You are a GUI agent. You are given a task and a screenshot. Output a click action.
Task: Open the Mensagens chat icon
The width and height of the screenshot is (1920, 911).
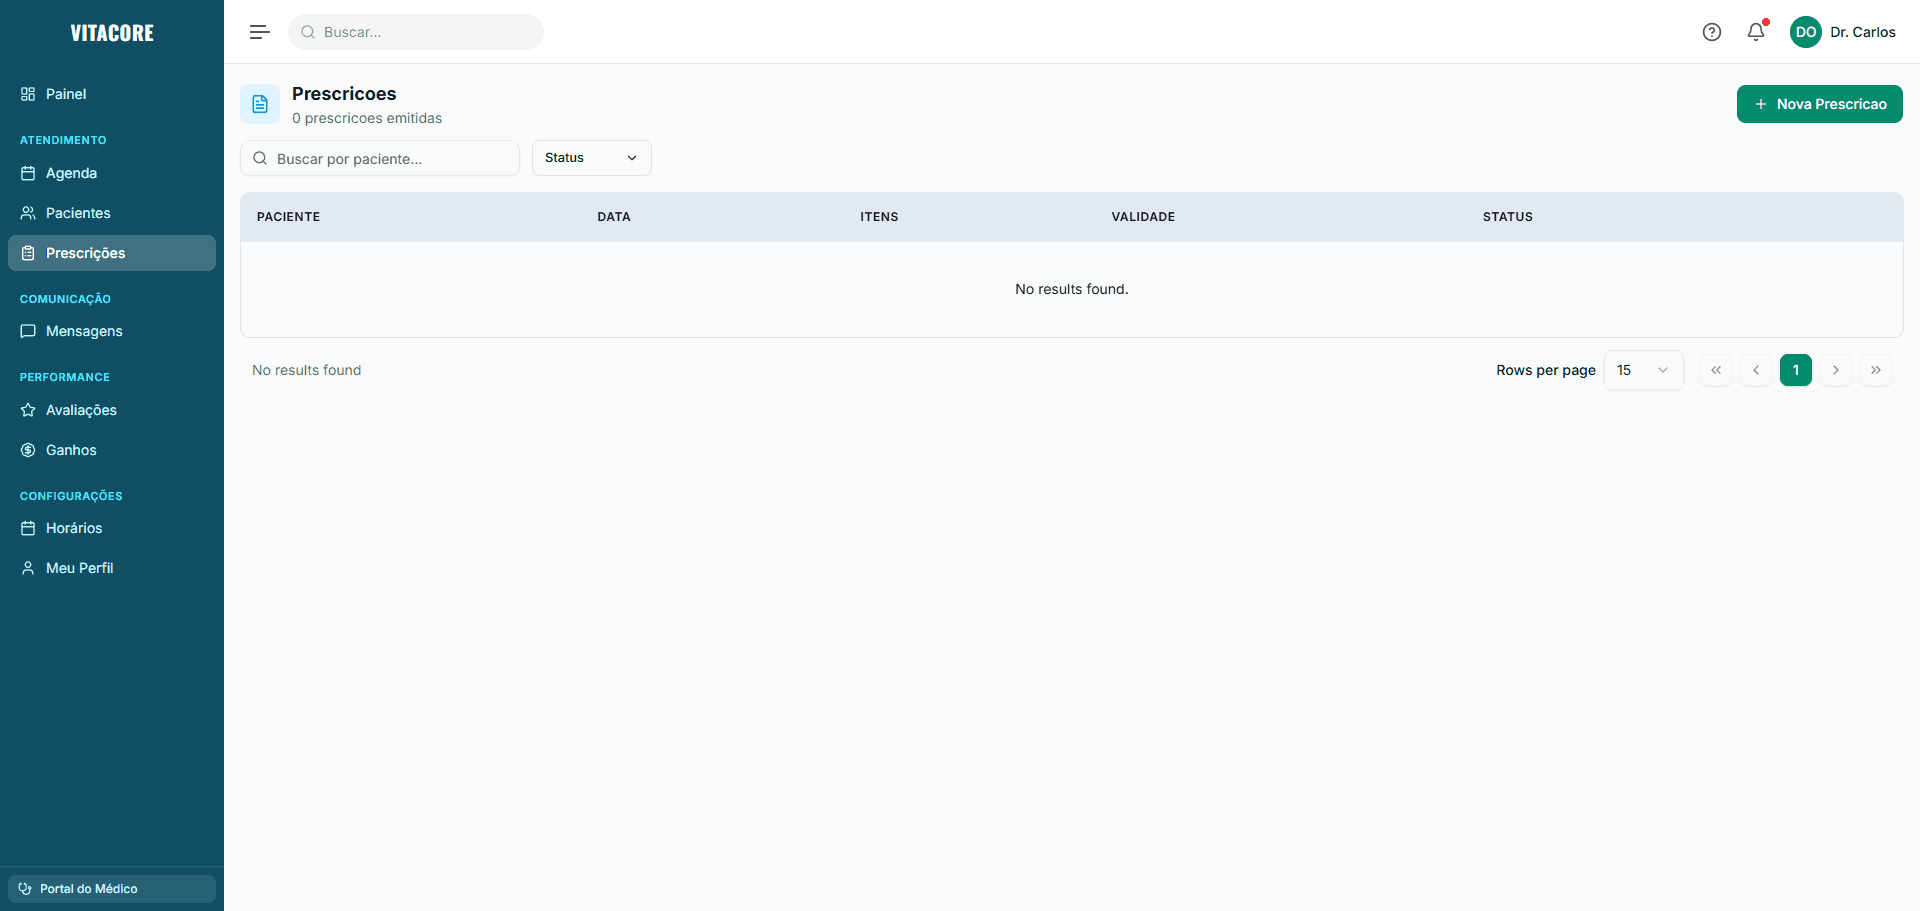pos(28,331)
